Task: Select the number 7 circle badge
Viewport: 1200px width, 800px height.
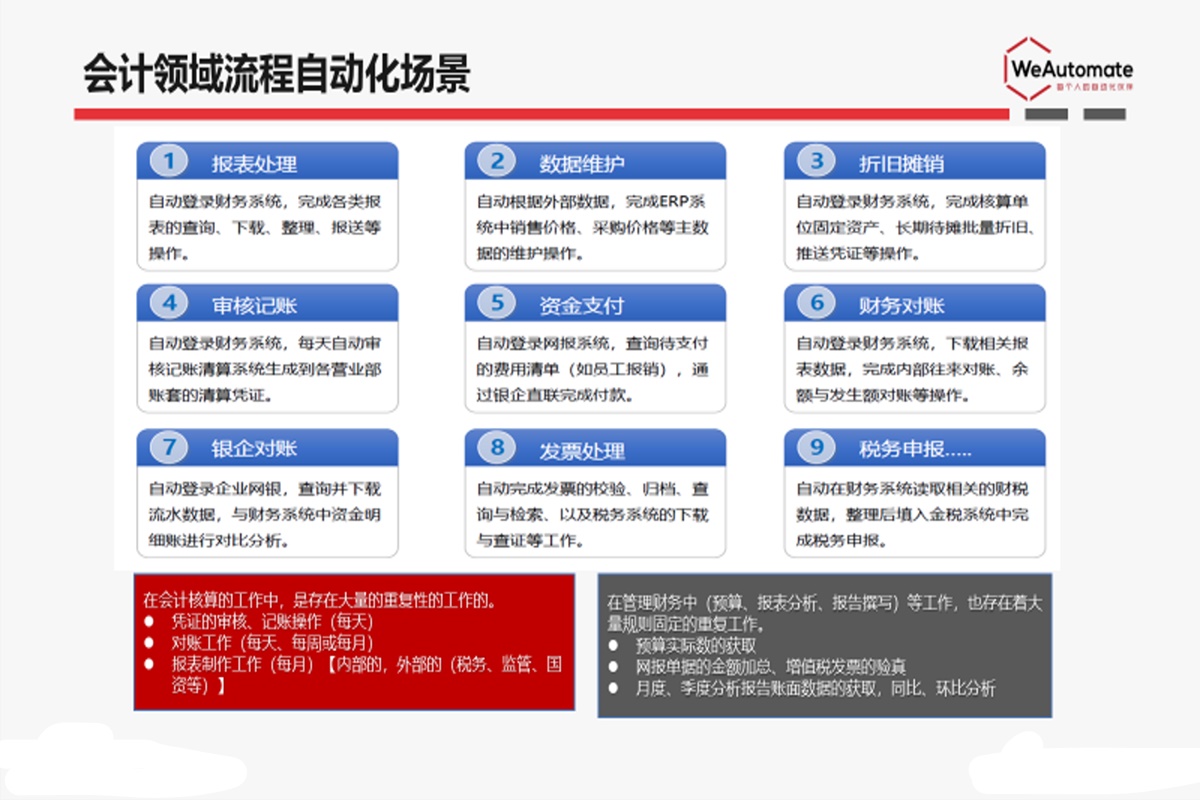Action: (x=169, y=447)
